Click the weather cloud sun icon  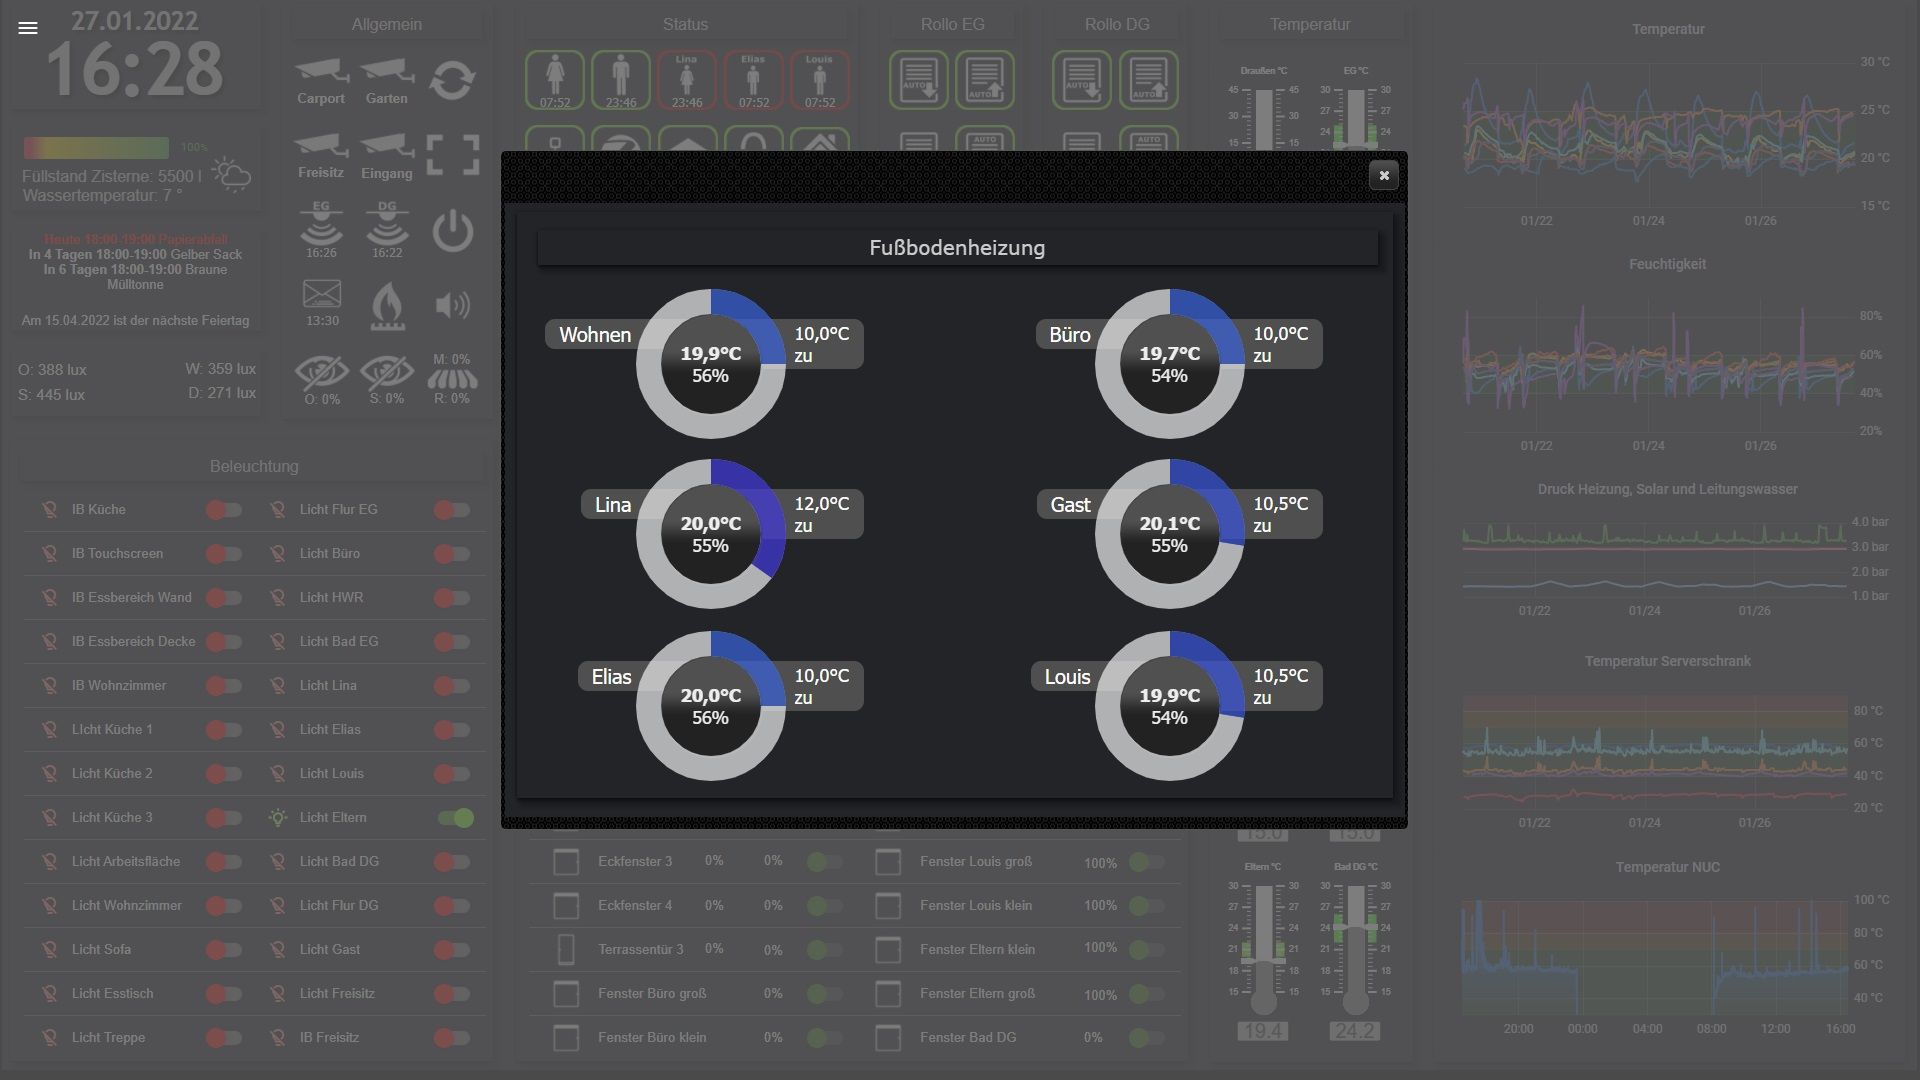[x=231, y=174]
